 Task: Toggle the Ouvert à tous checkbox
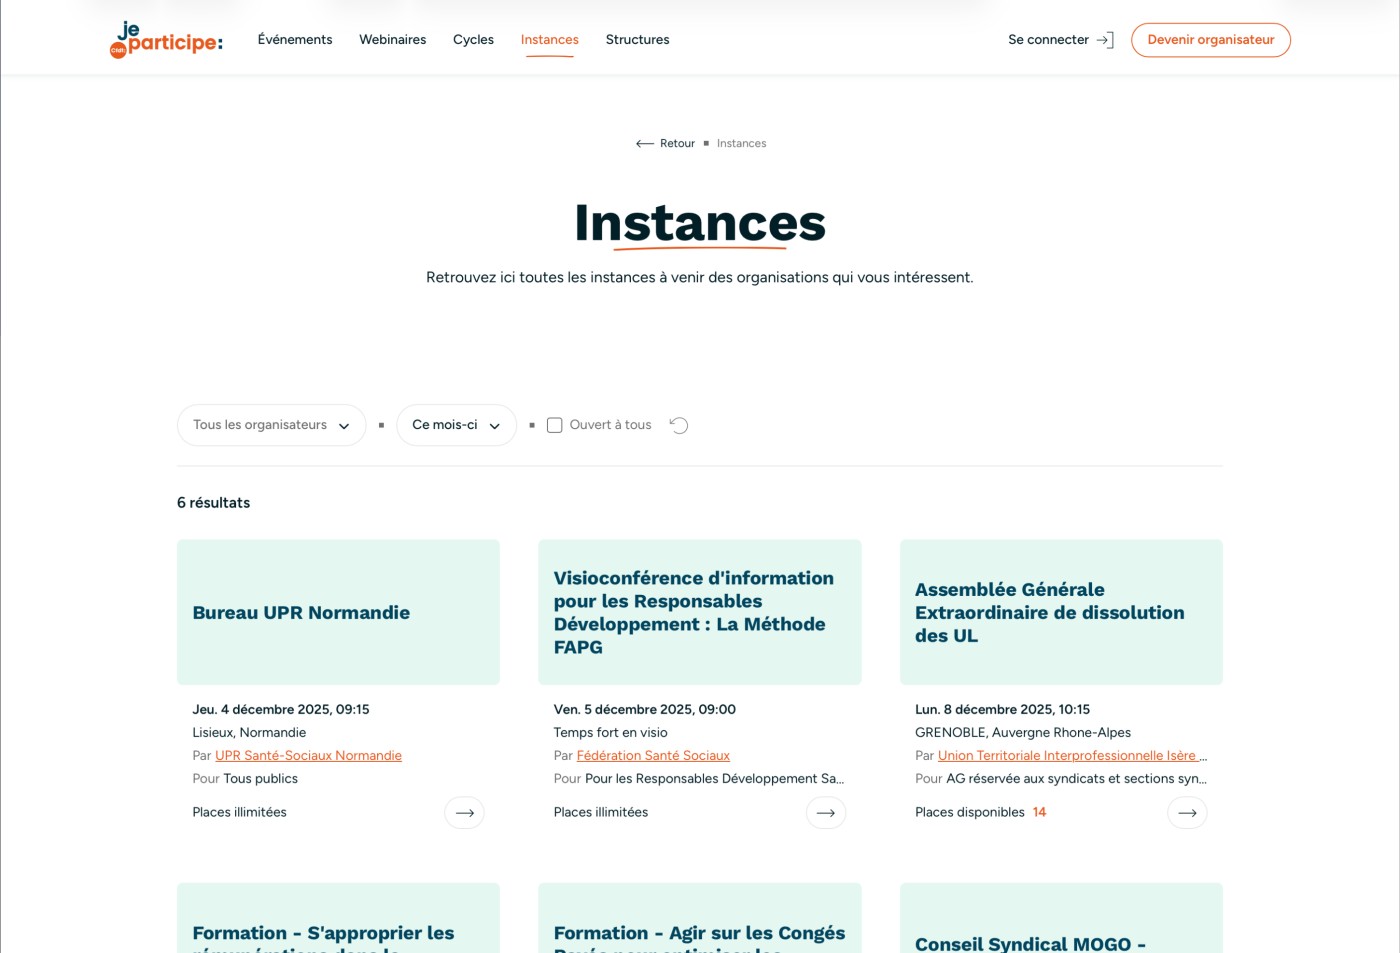coord(555,426)
